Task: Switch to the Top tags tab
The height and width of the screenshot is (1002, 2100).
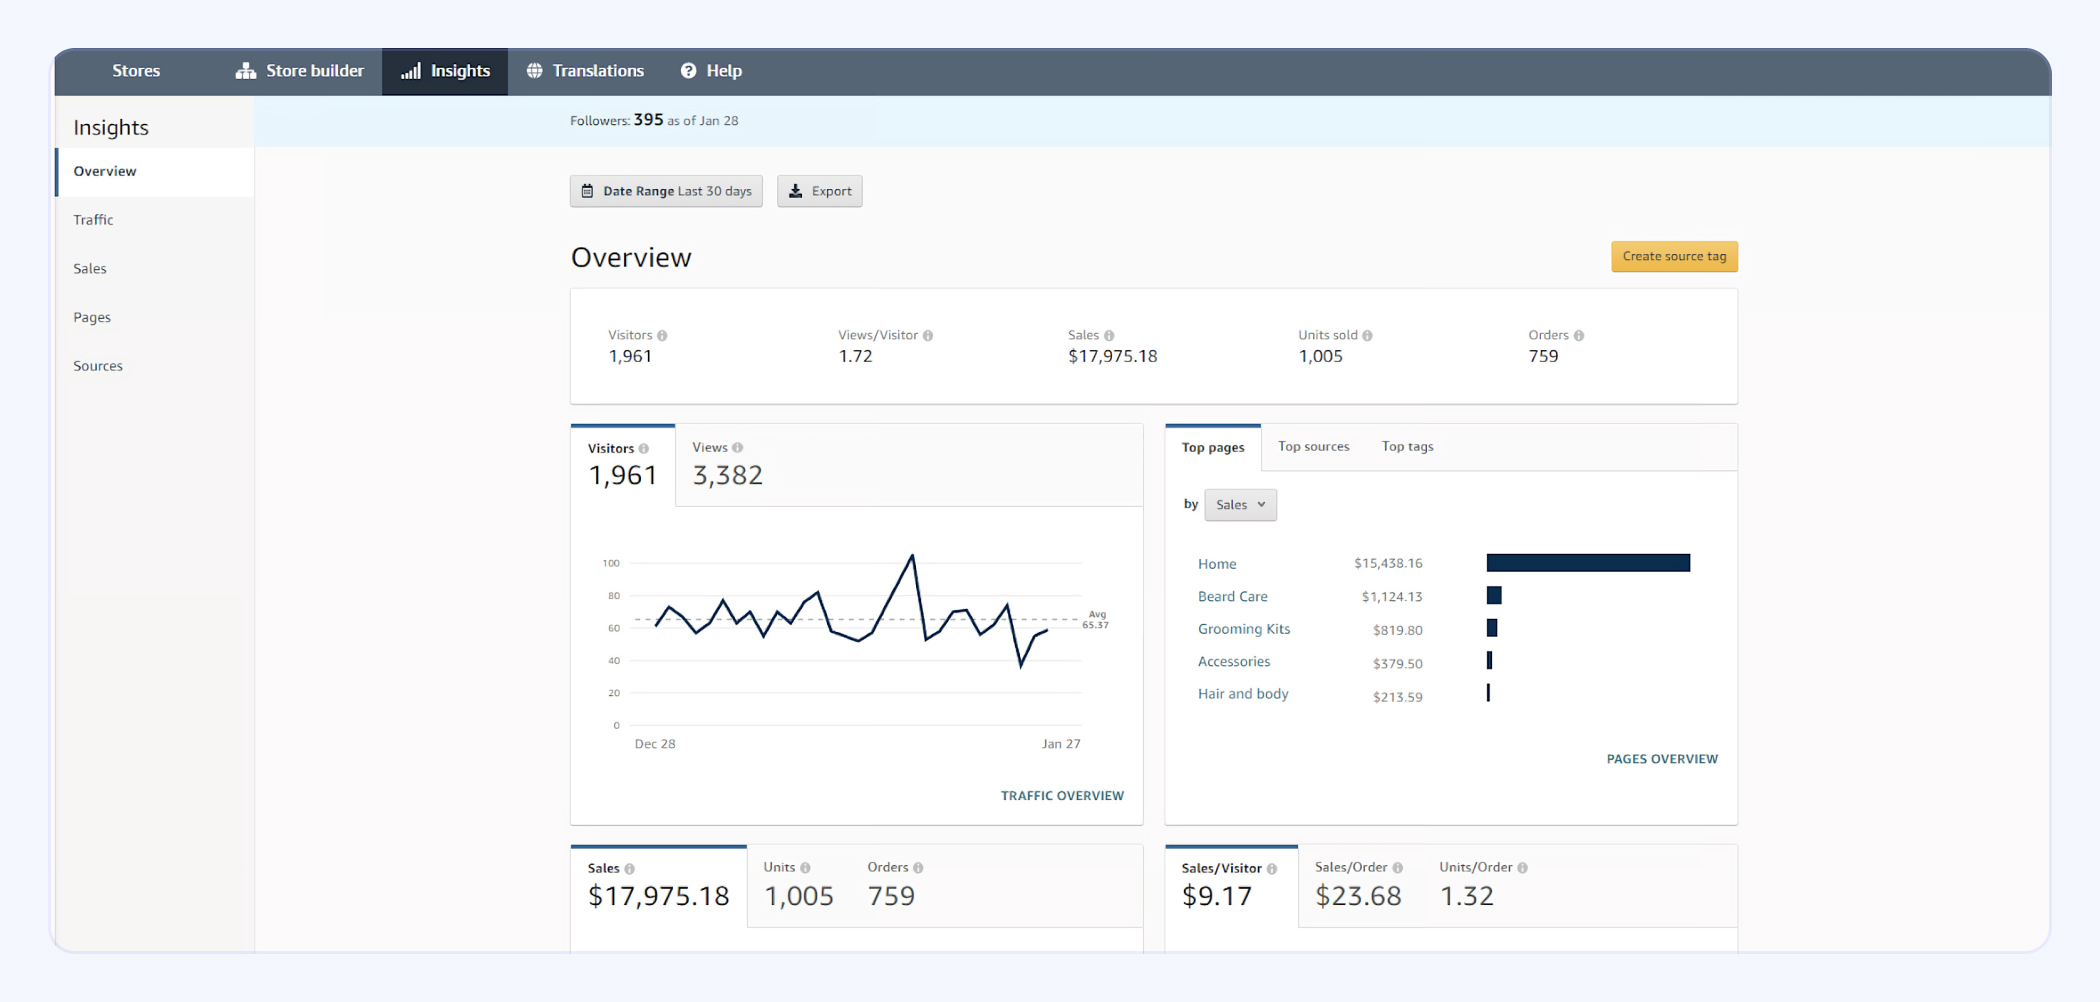Action: tap(1408, 447)
